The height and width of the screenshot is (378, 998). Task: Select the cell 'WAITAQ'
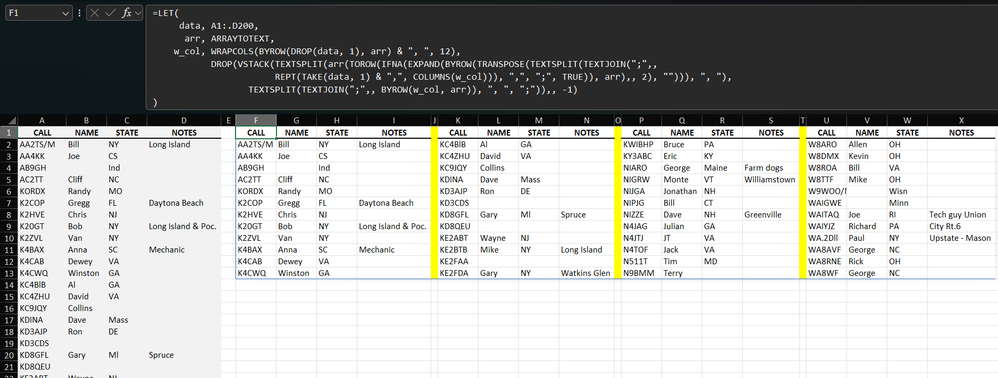(826, 214)
